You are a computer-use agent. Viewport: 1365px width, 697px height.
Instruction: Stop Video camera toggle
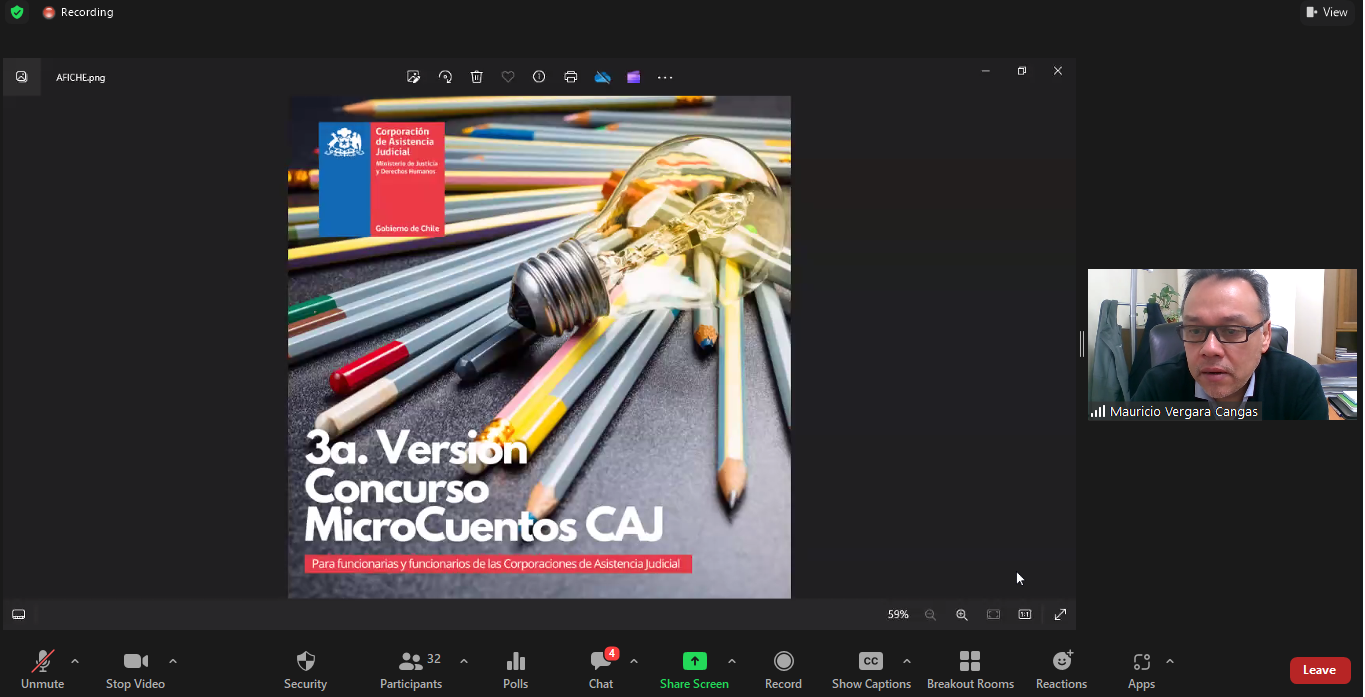point(135,670)
